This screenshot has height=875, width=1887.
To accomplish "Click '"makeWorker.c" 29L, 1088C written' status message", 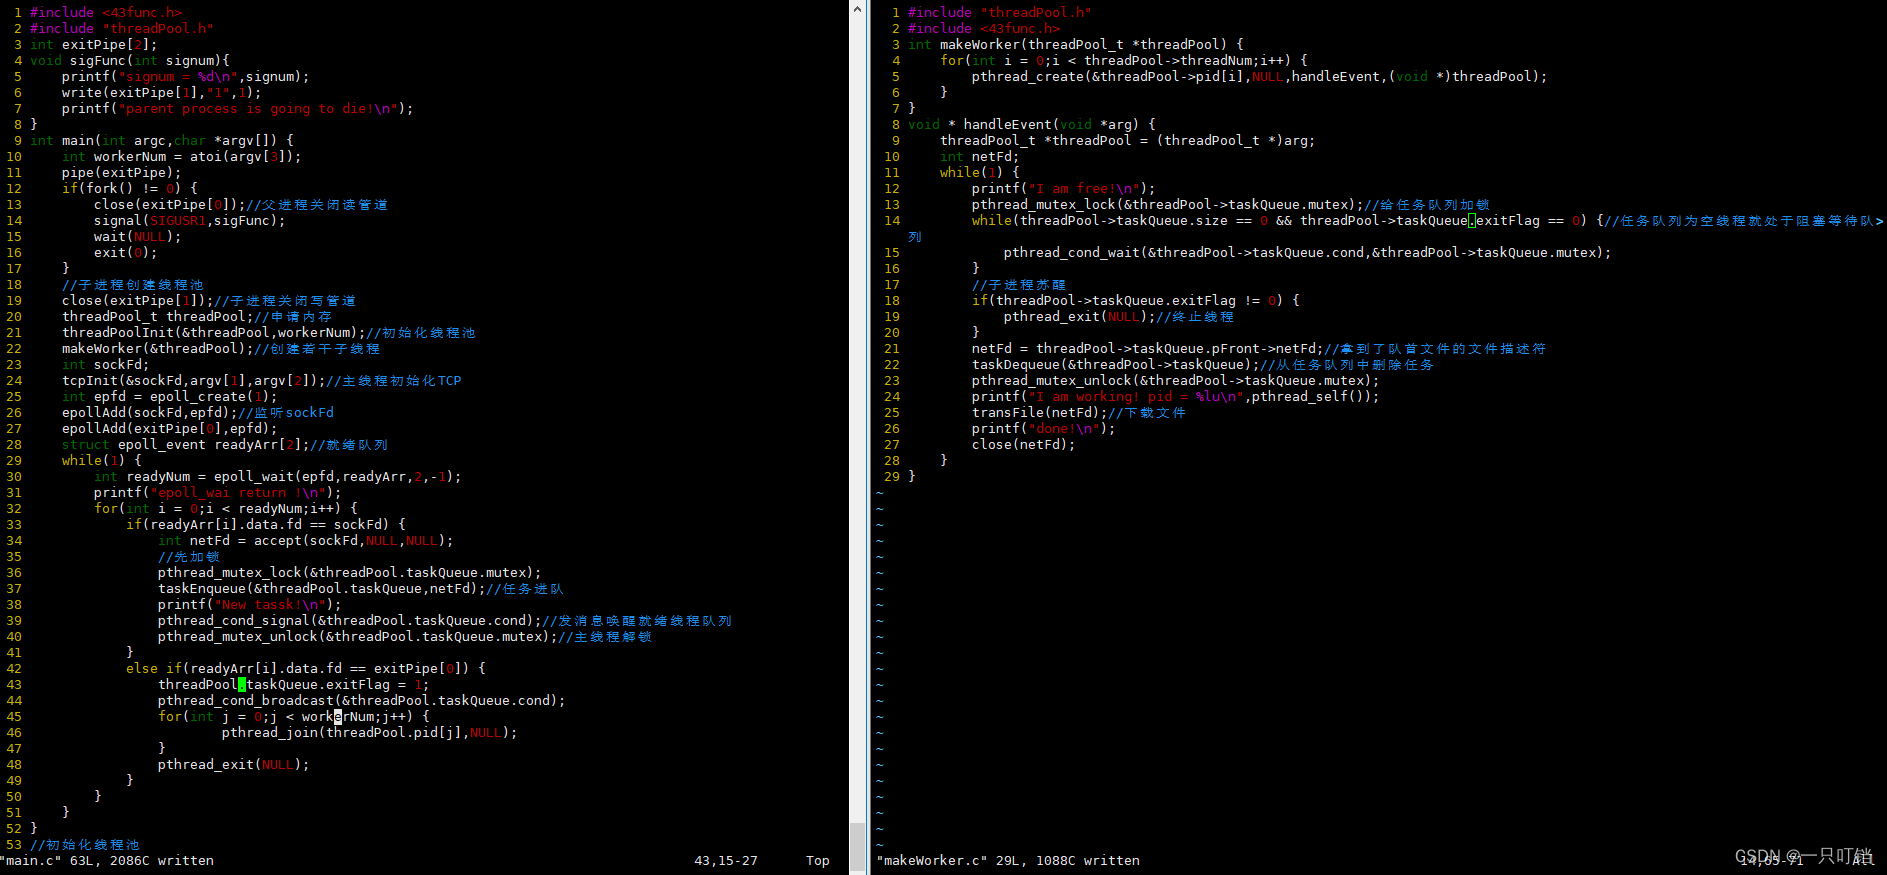I will [x=1008, y=860].
